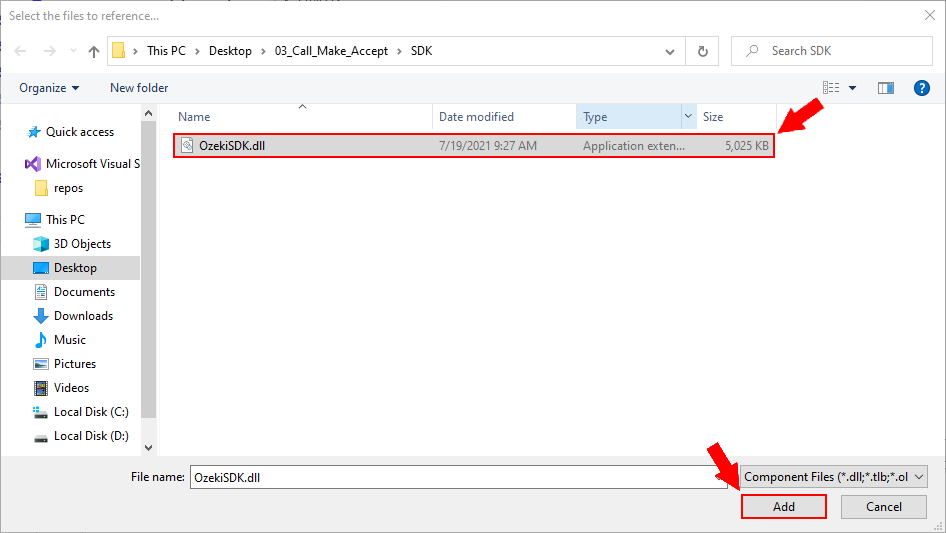Select This PC in navigation pane
The image size is (946, 533).
pyautogui.click(x=65, y=220)
